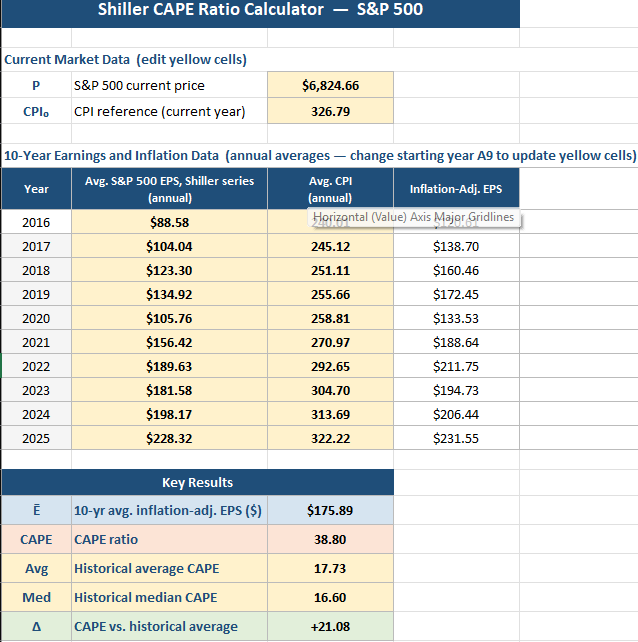The height and width of the screenshot is (642, 638).
Task: Select the 2025 CPI value 322.22
Action: (x=330, y=438)
